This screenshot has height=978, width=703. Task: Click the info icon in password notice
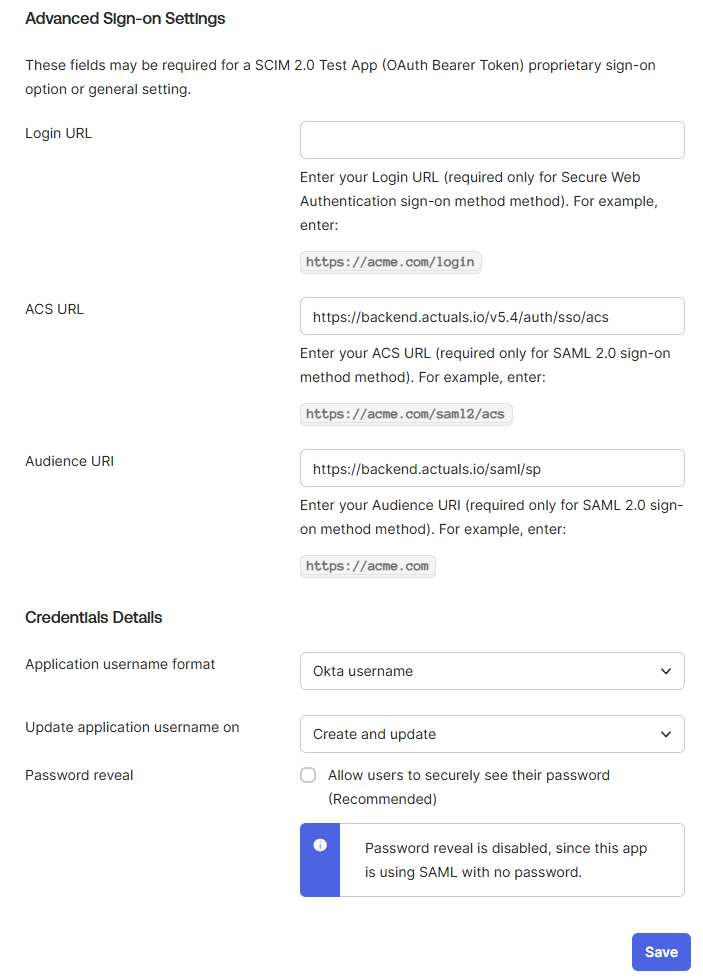coord(320,845)
